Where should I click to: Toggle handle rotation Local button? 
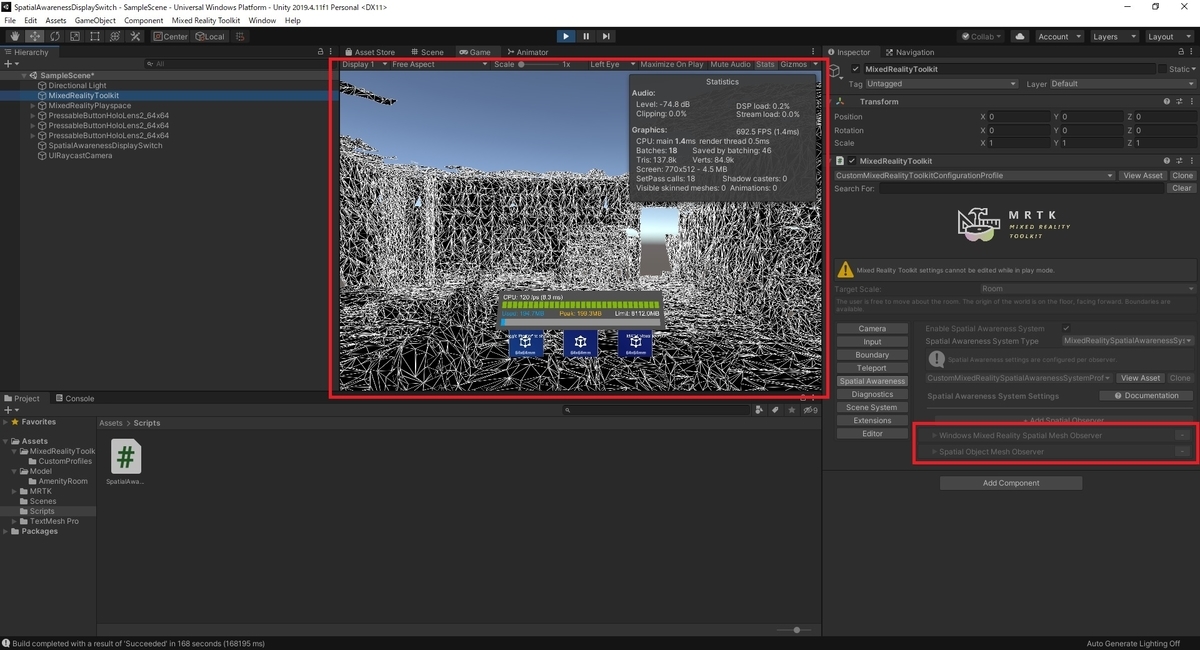tap(210, 36)
